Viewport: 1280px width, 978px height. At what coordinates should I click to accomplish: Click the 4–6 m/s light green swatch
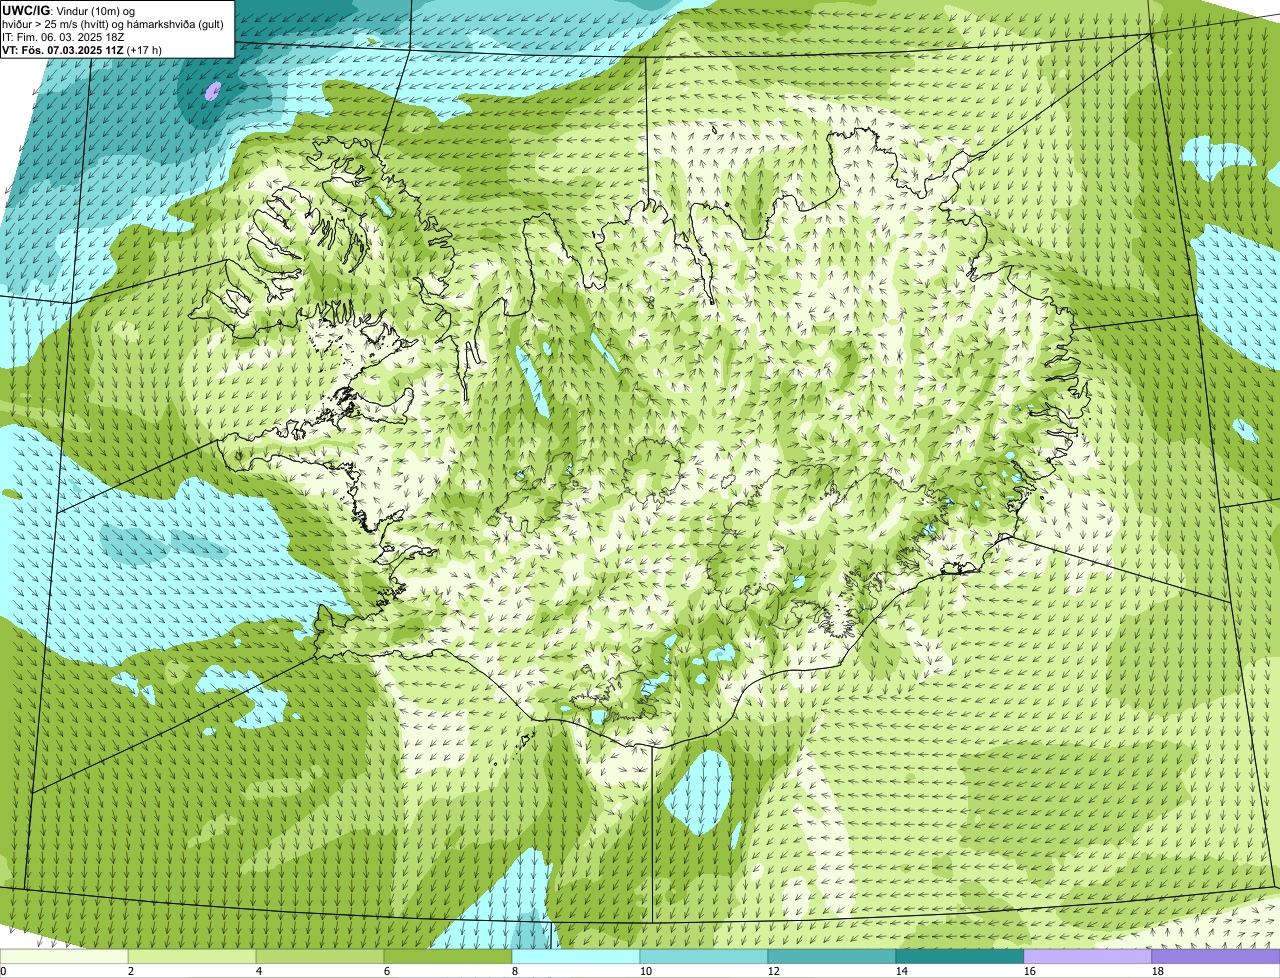click(x=320, y=957)
